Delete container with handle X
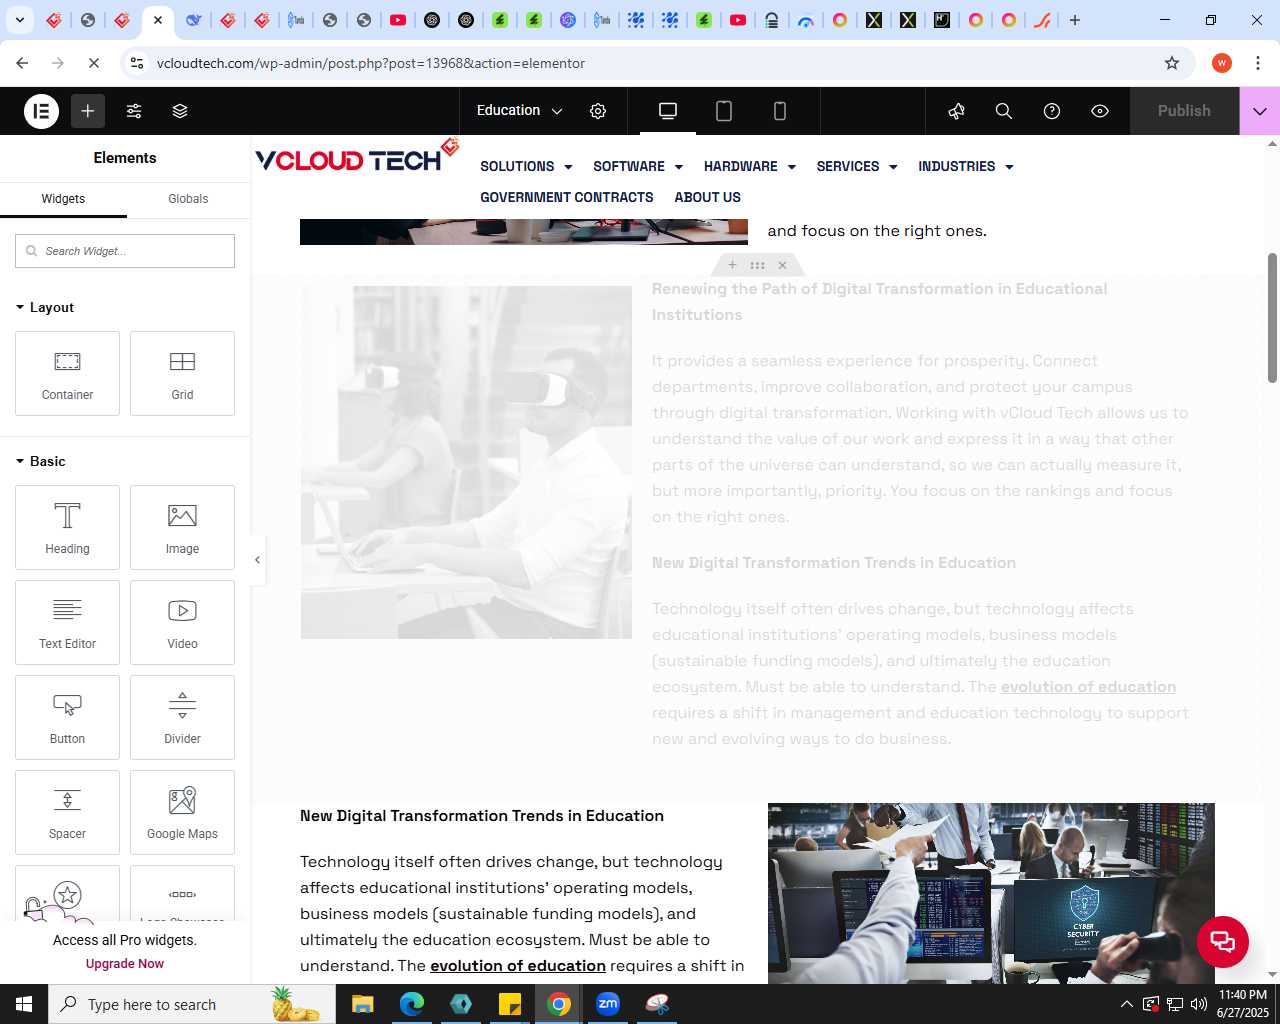The image size is (1280, 1024). pos(782,265)
